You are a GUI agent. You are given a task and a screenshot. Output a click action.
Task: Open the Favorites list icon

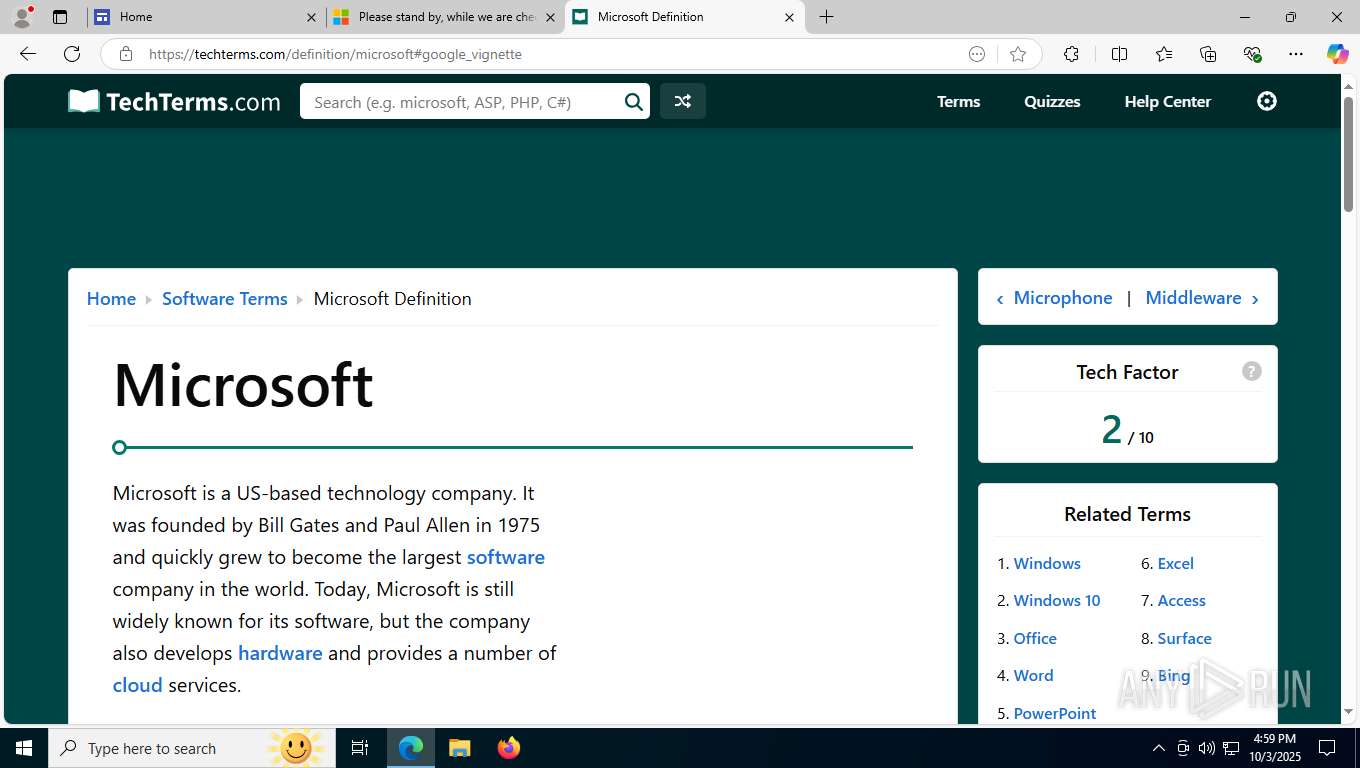(x=1164, y=54)
